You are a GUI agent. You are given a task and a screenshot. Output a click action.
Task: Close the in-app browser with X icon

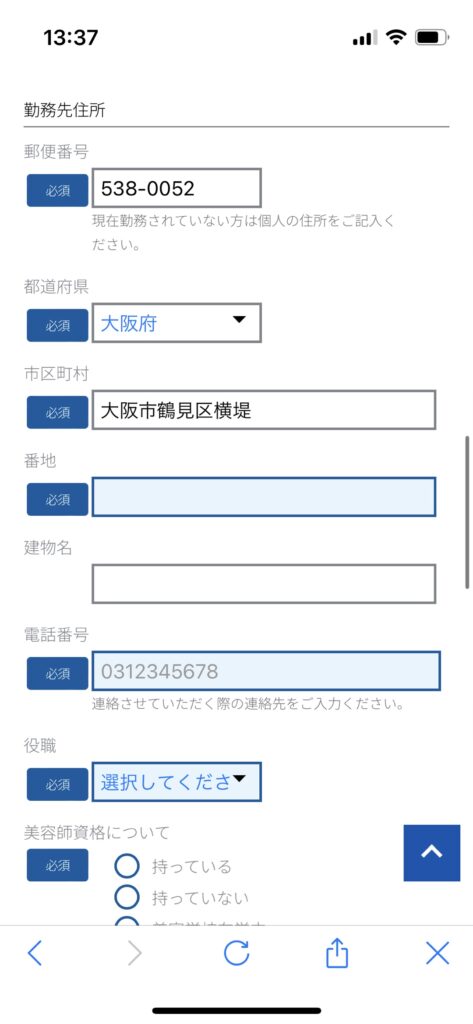(x=437, y=953)
